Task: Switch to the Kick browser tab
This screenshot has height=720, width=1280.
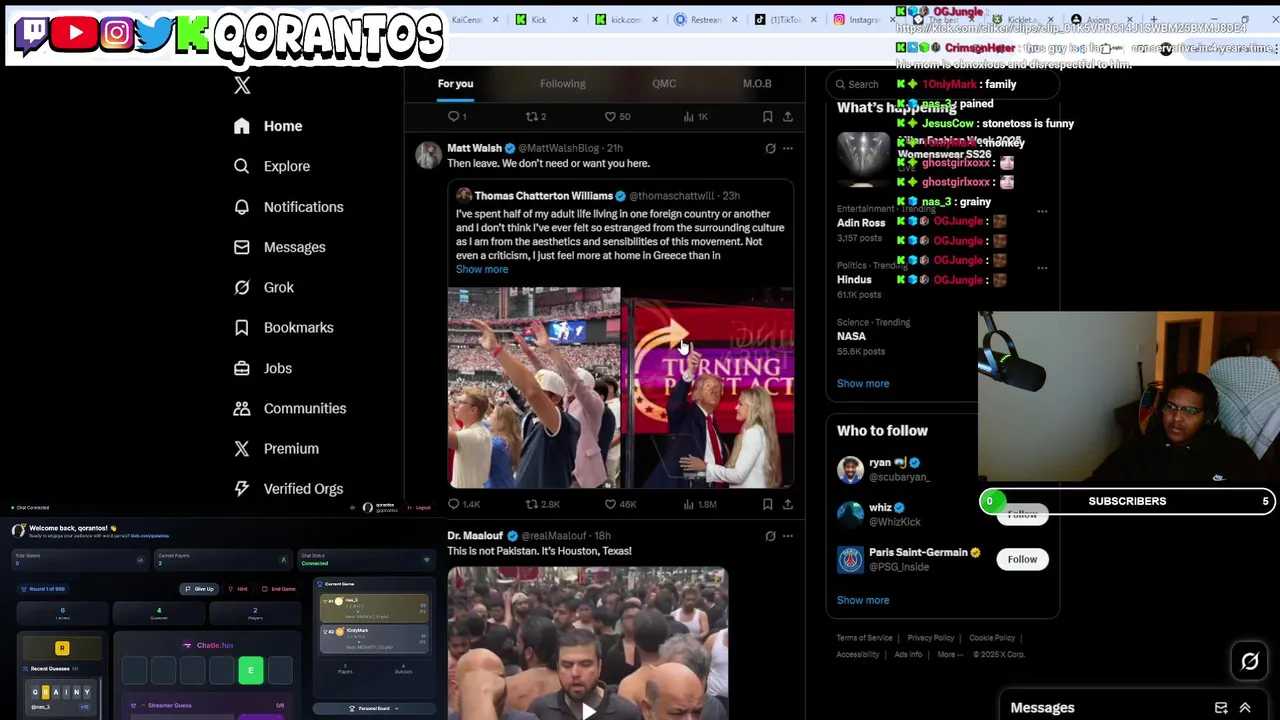Action: pyautogui.click(x=546, y=20)
